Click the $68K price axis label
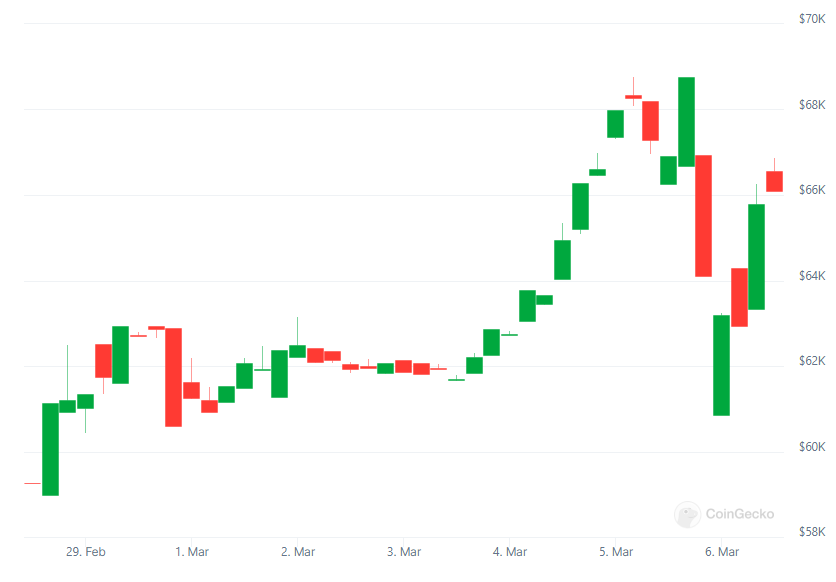836x582 pixels. [x=811, y=104]
